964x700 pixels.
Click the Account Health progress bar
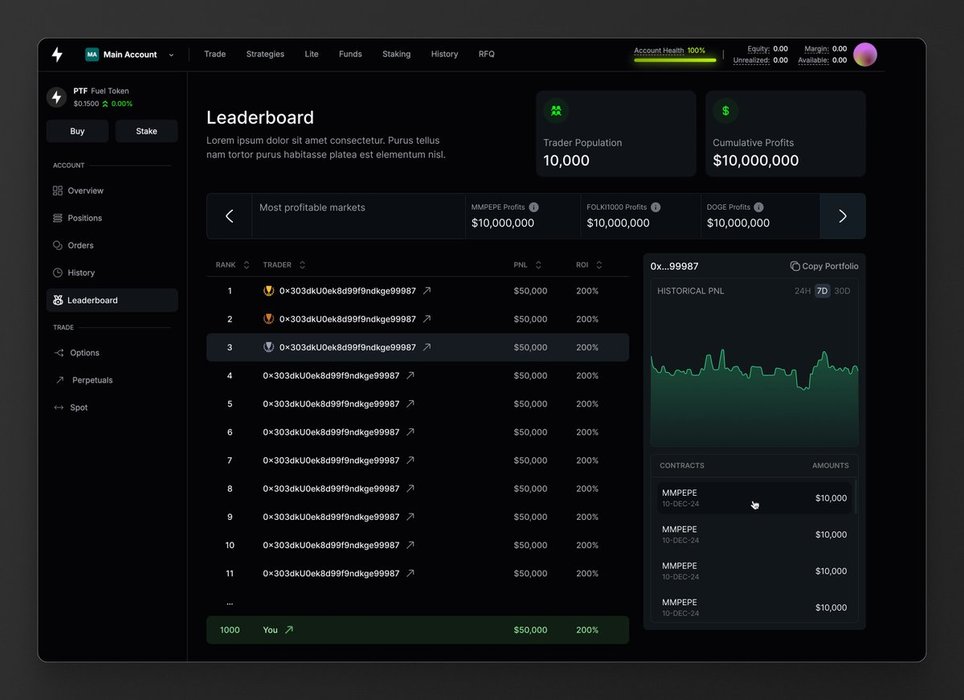[x=675, y=60]
